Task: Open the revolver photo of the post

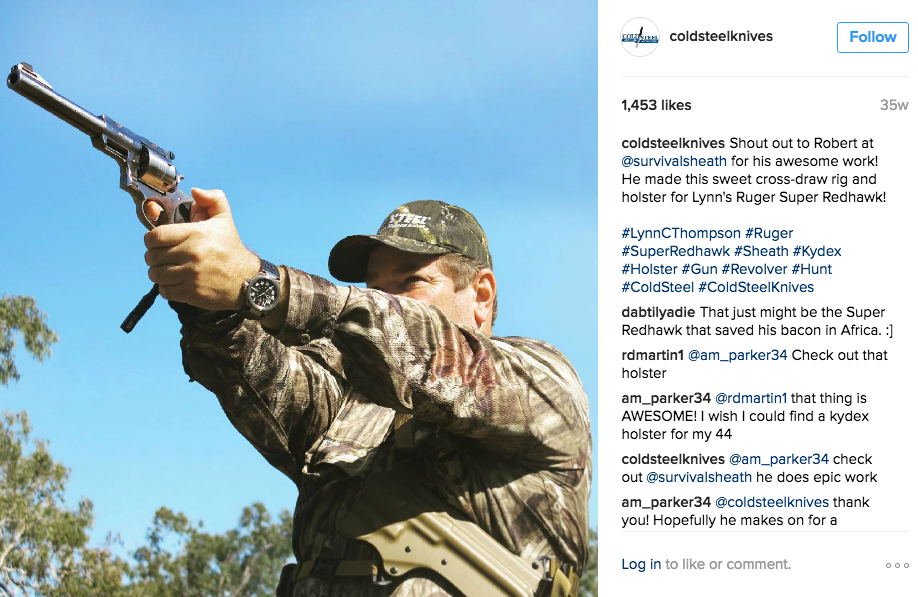Action: click(299, 298)
